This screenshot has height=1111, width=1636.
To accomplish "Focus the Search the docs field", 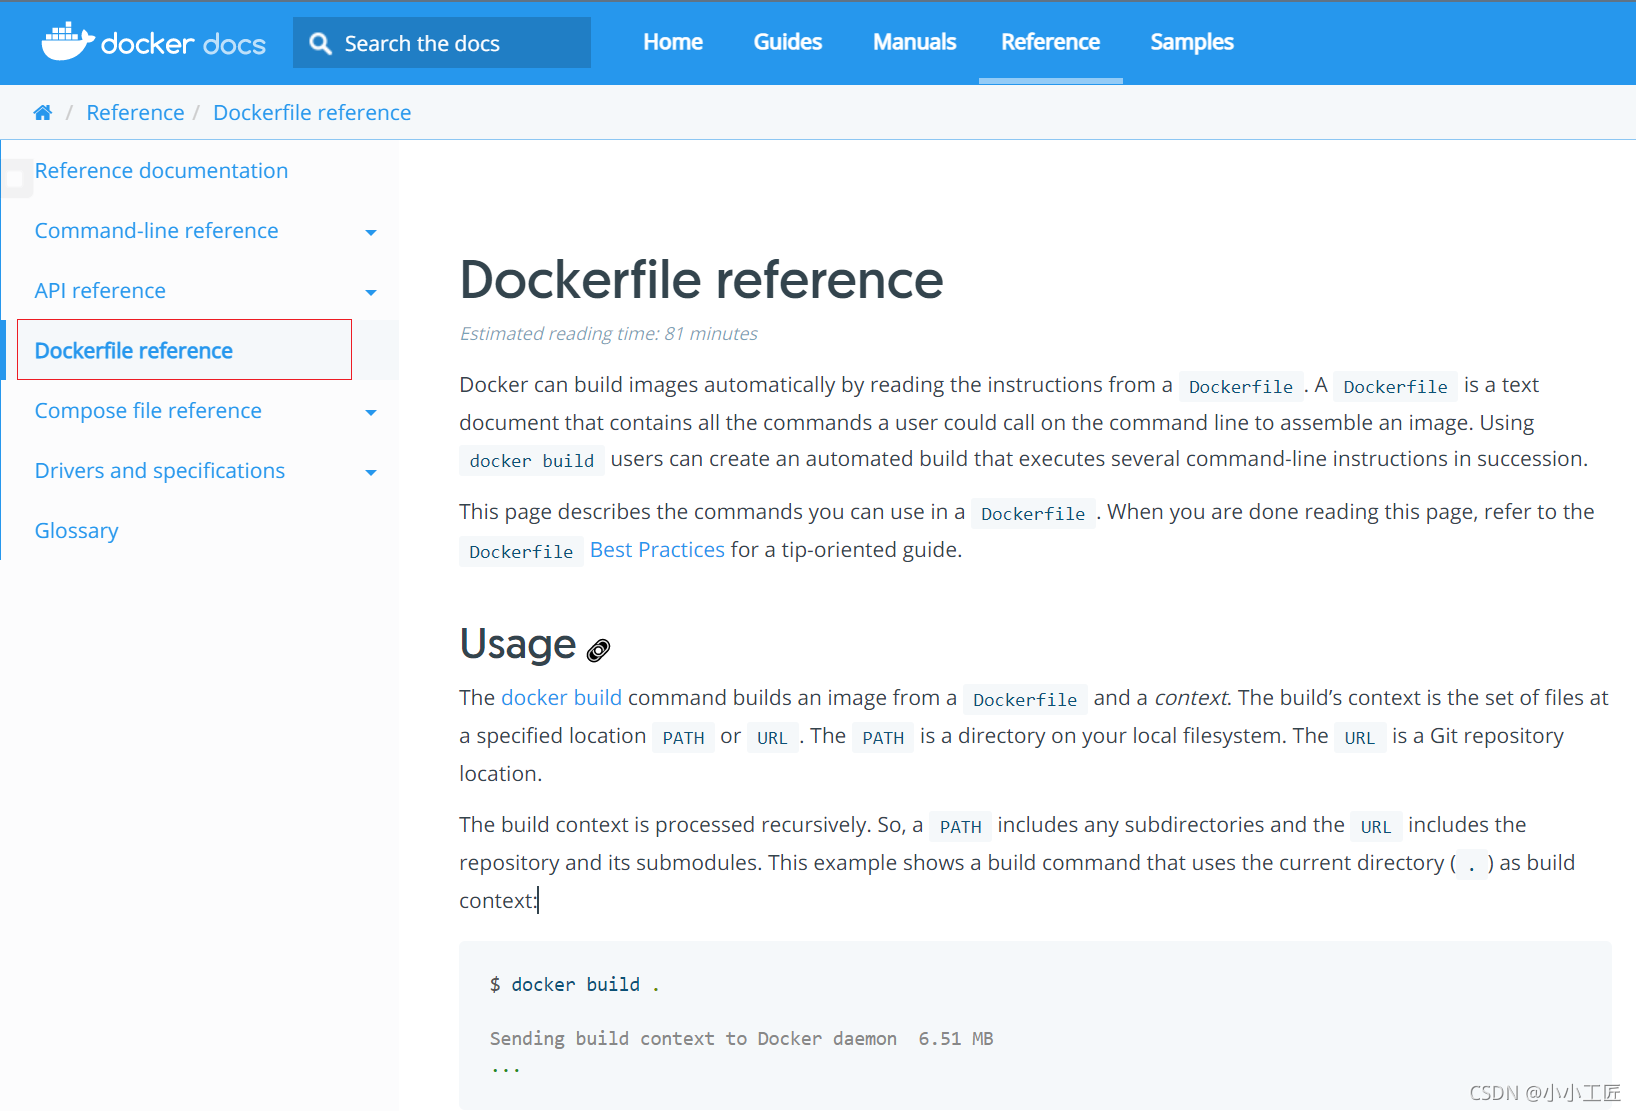I will 442,43.
